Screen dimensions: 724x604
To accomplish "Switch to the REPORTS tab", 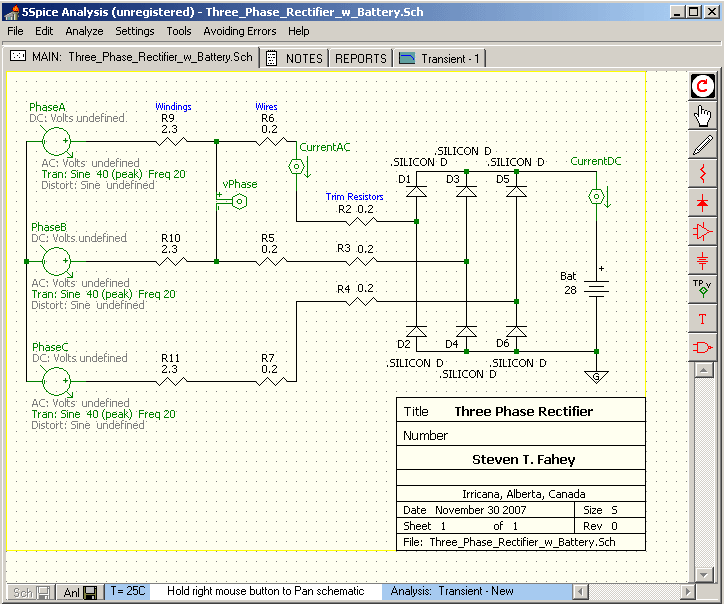I will tap(360, 58).
